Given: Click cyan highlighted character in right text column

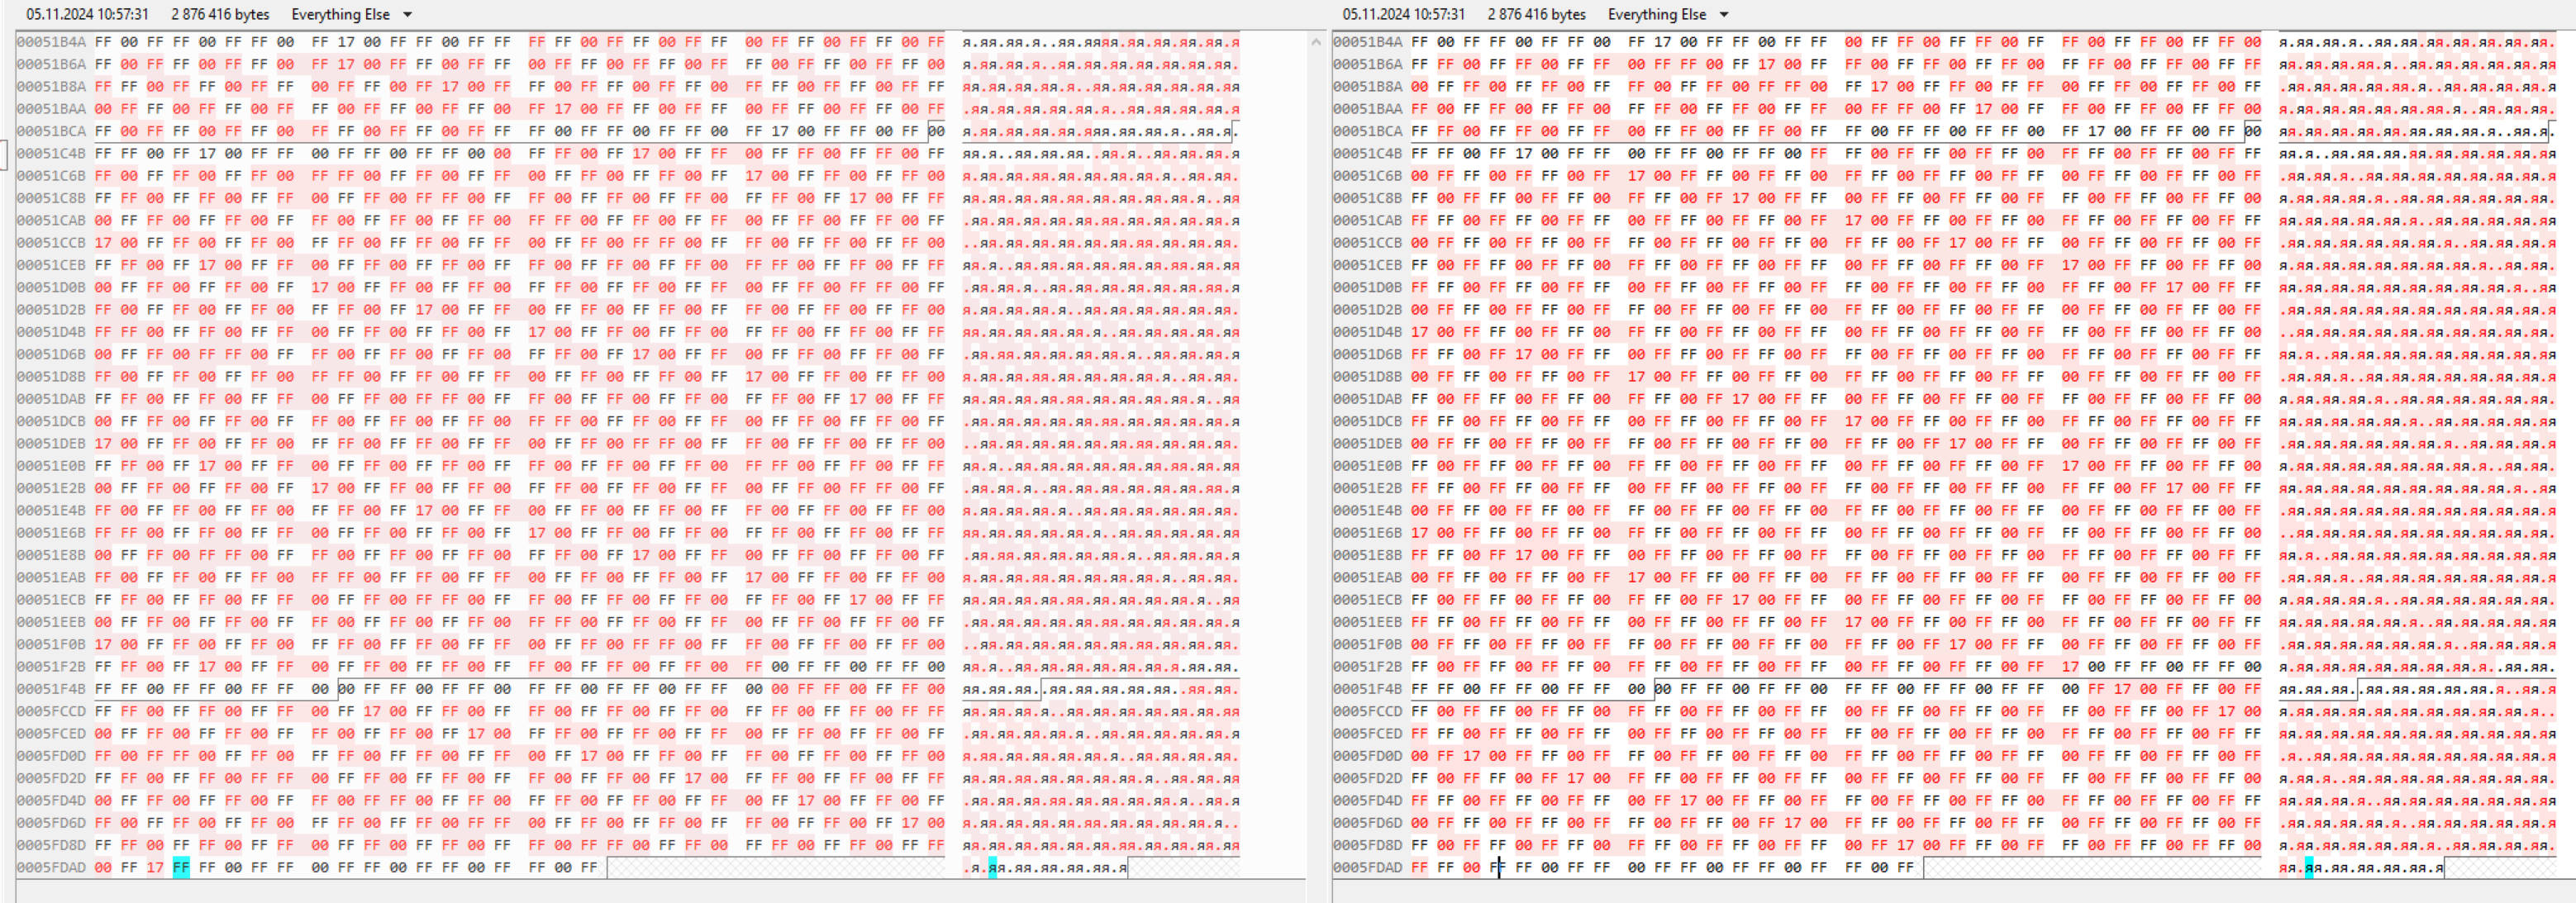Looking at the screenshot, I should click(x=2308, y=867).
